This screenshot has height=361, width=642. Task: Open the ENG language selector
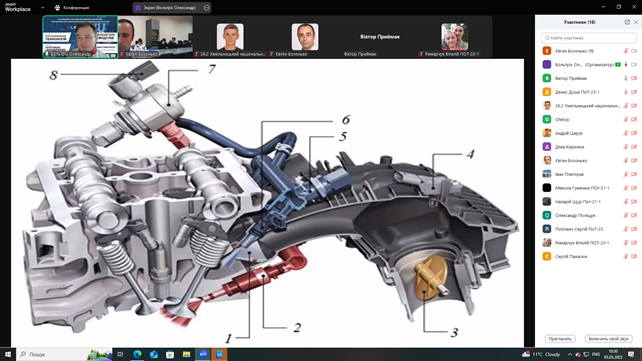pyautogui.click(x=596, y=354)
